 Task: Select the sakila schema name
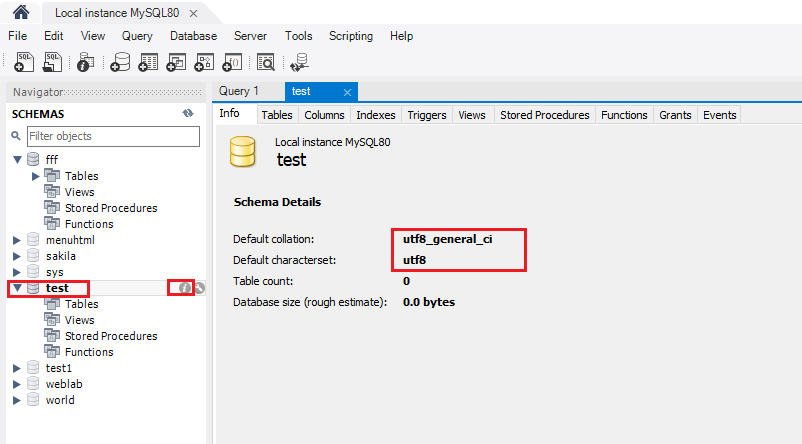[x=60, y=256]
